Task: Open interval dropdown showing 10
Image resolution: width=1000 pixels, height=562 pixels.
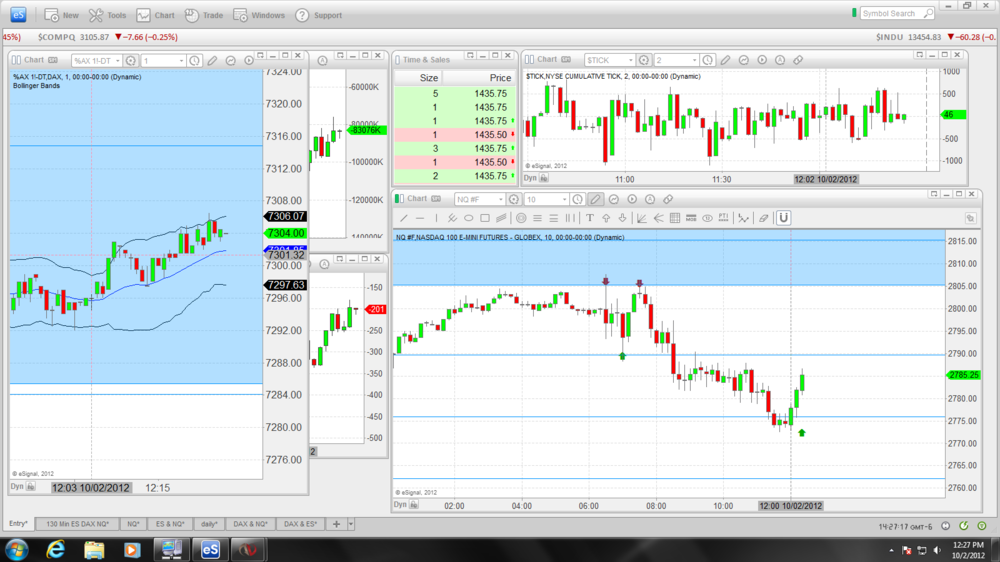Action: (x=564, y=200)
